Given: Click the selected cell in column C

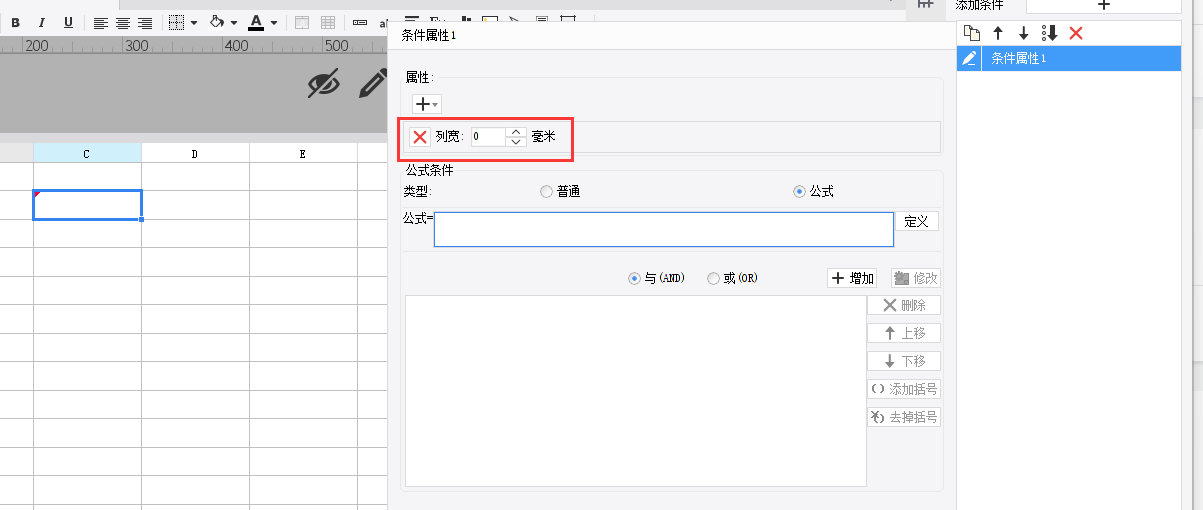Looking at the screenshot, I should 87,205.
